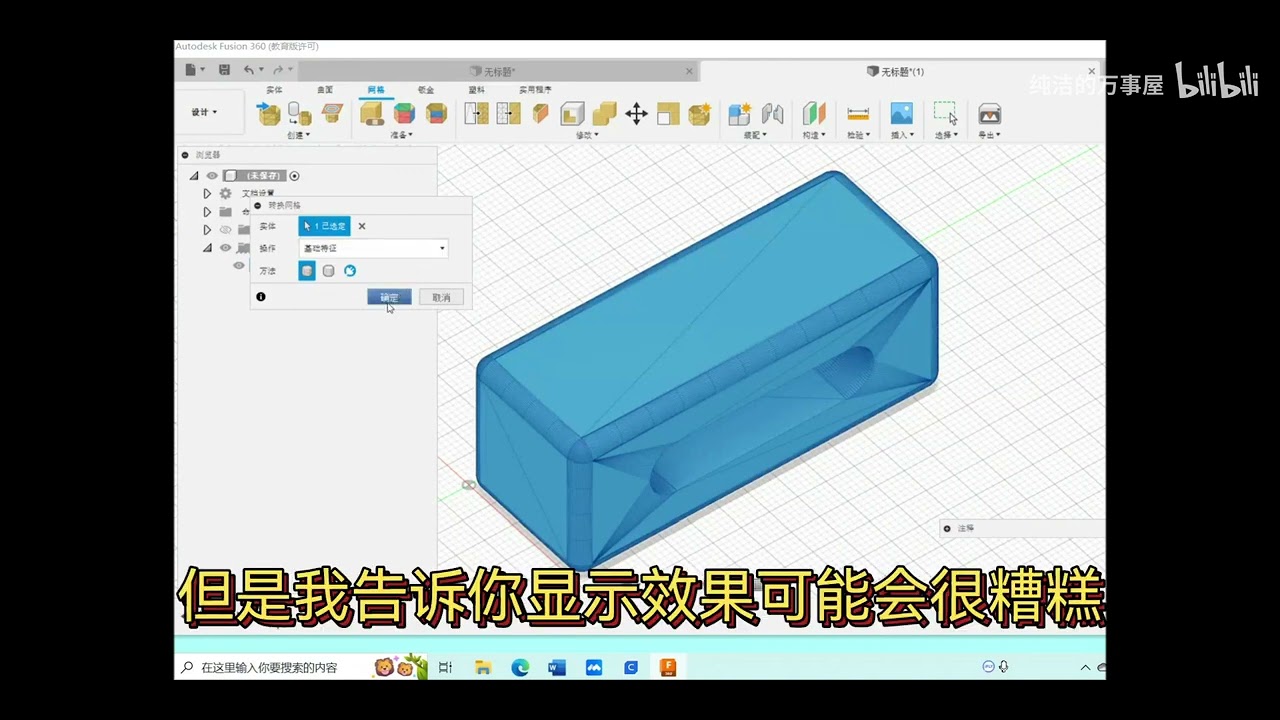This screenshot has height=720, width=1280.
Task: Open the 设计 workspace dropdown
Action: [x=204, y=112]
